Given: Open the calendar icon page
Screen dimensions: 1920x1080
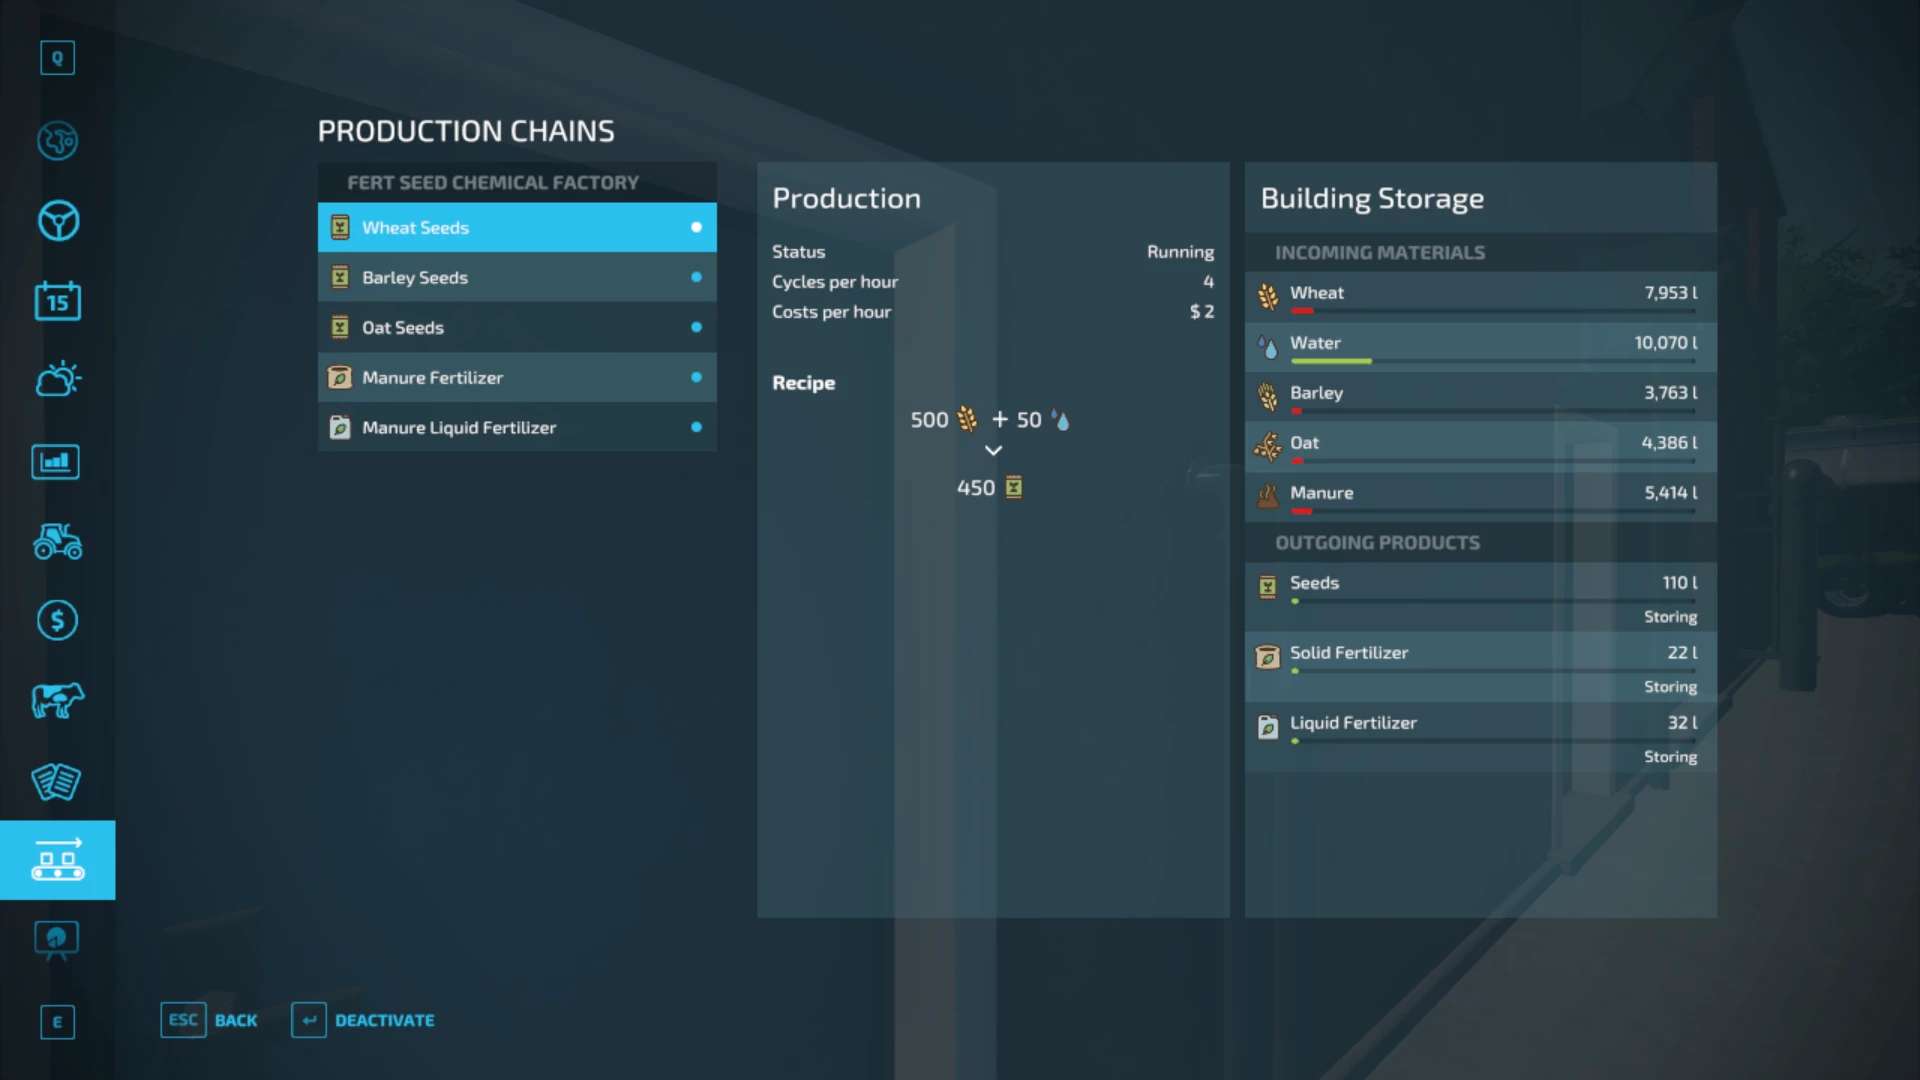Looking at the screenshot, I should pos(57,301).
